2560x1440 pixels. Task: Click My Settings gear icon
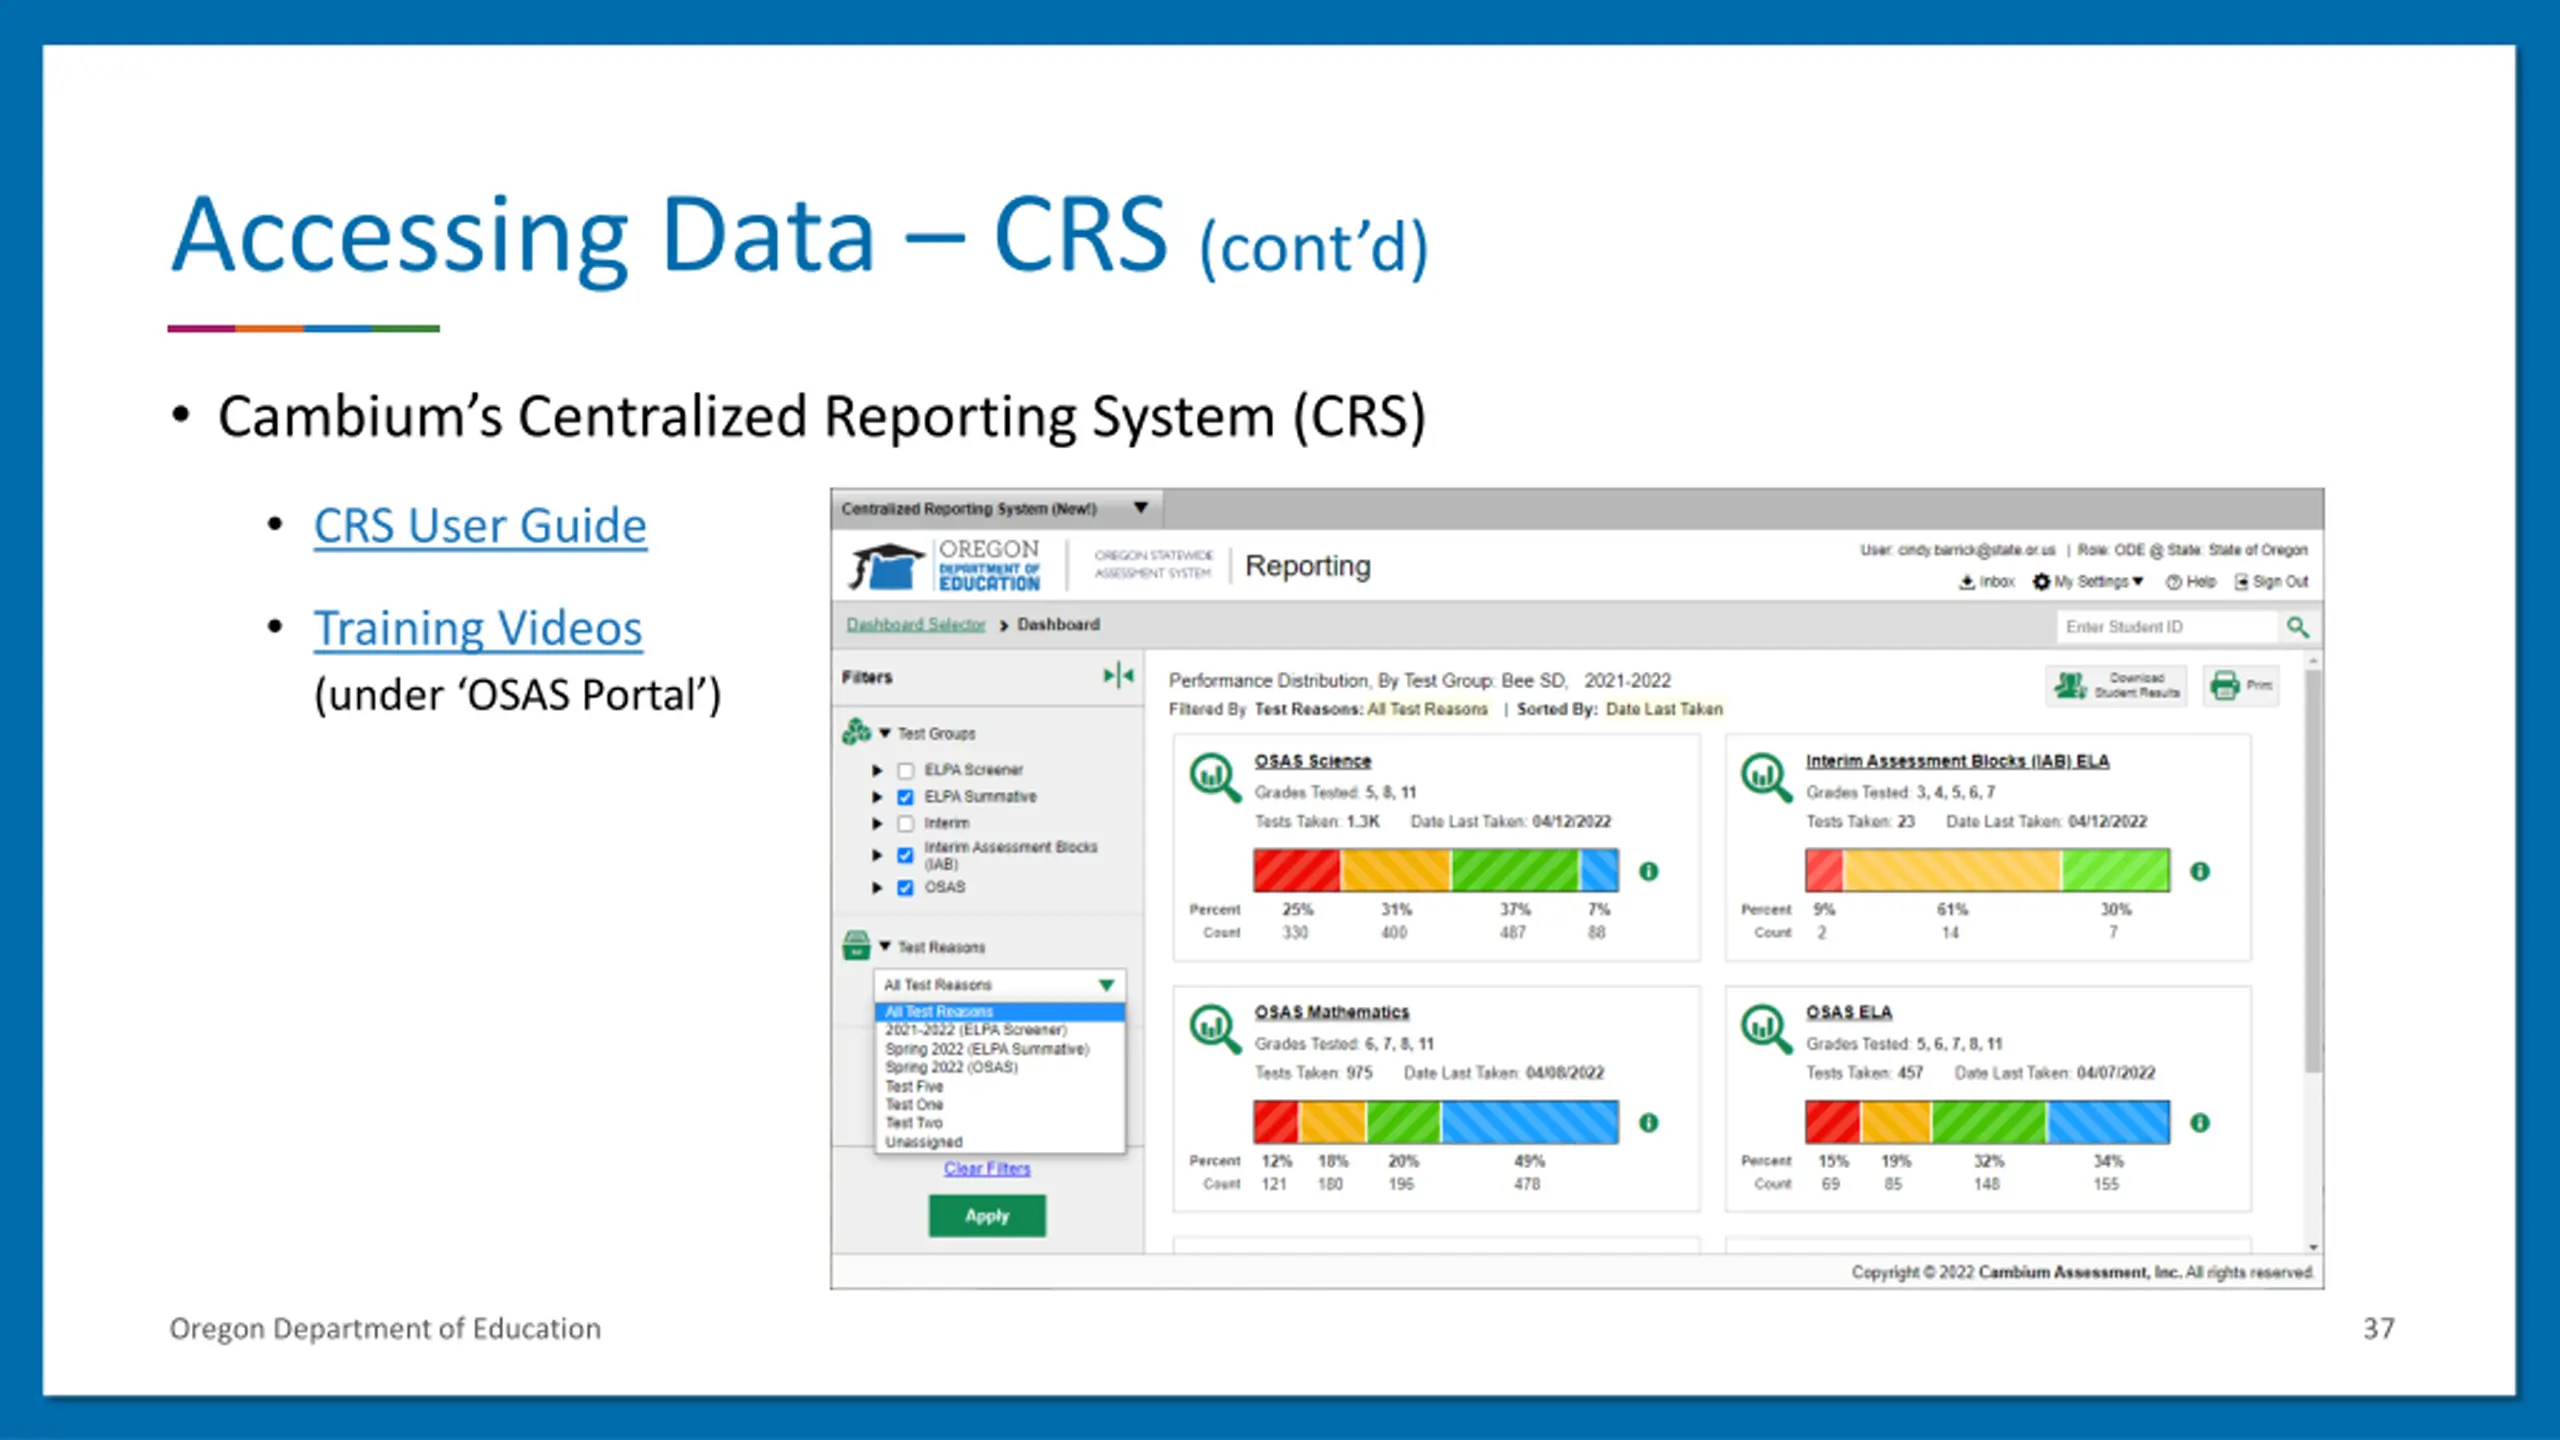pyautogui.click(x=2041, y=582)
